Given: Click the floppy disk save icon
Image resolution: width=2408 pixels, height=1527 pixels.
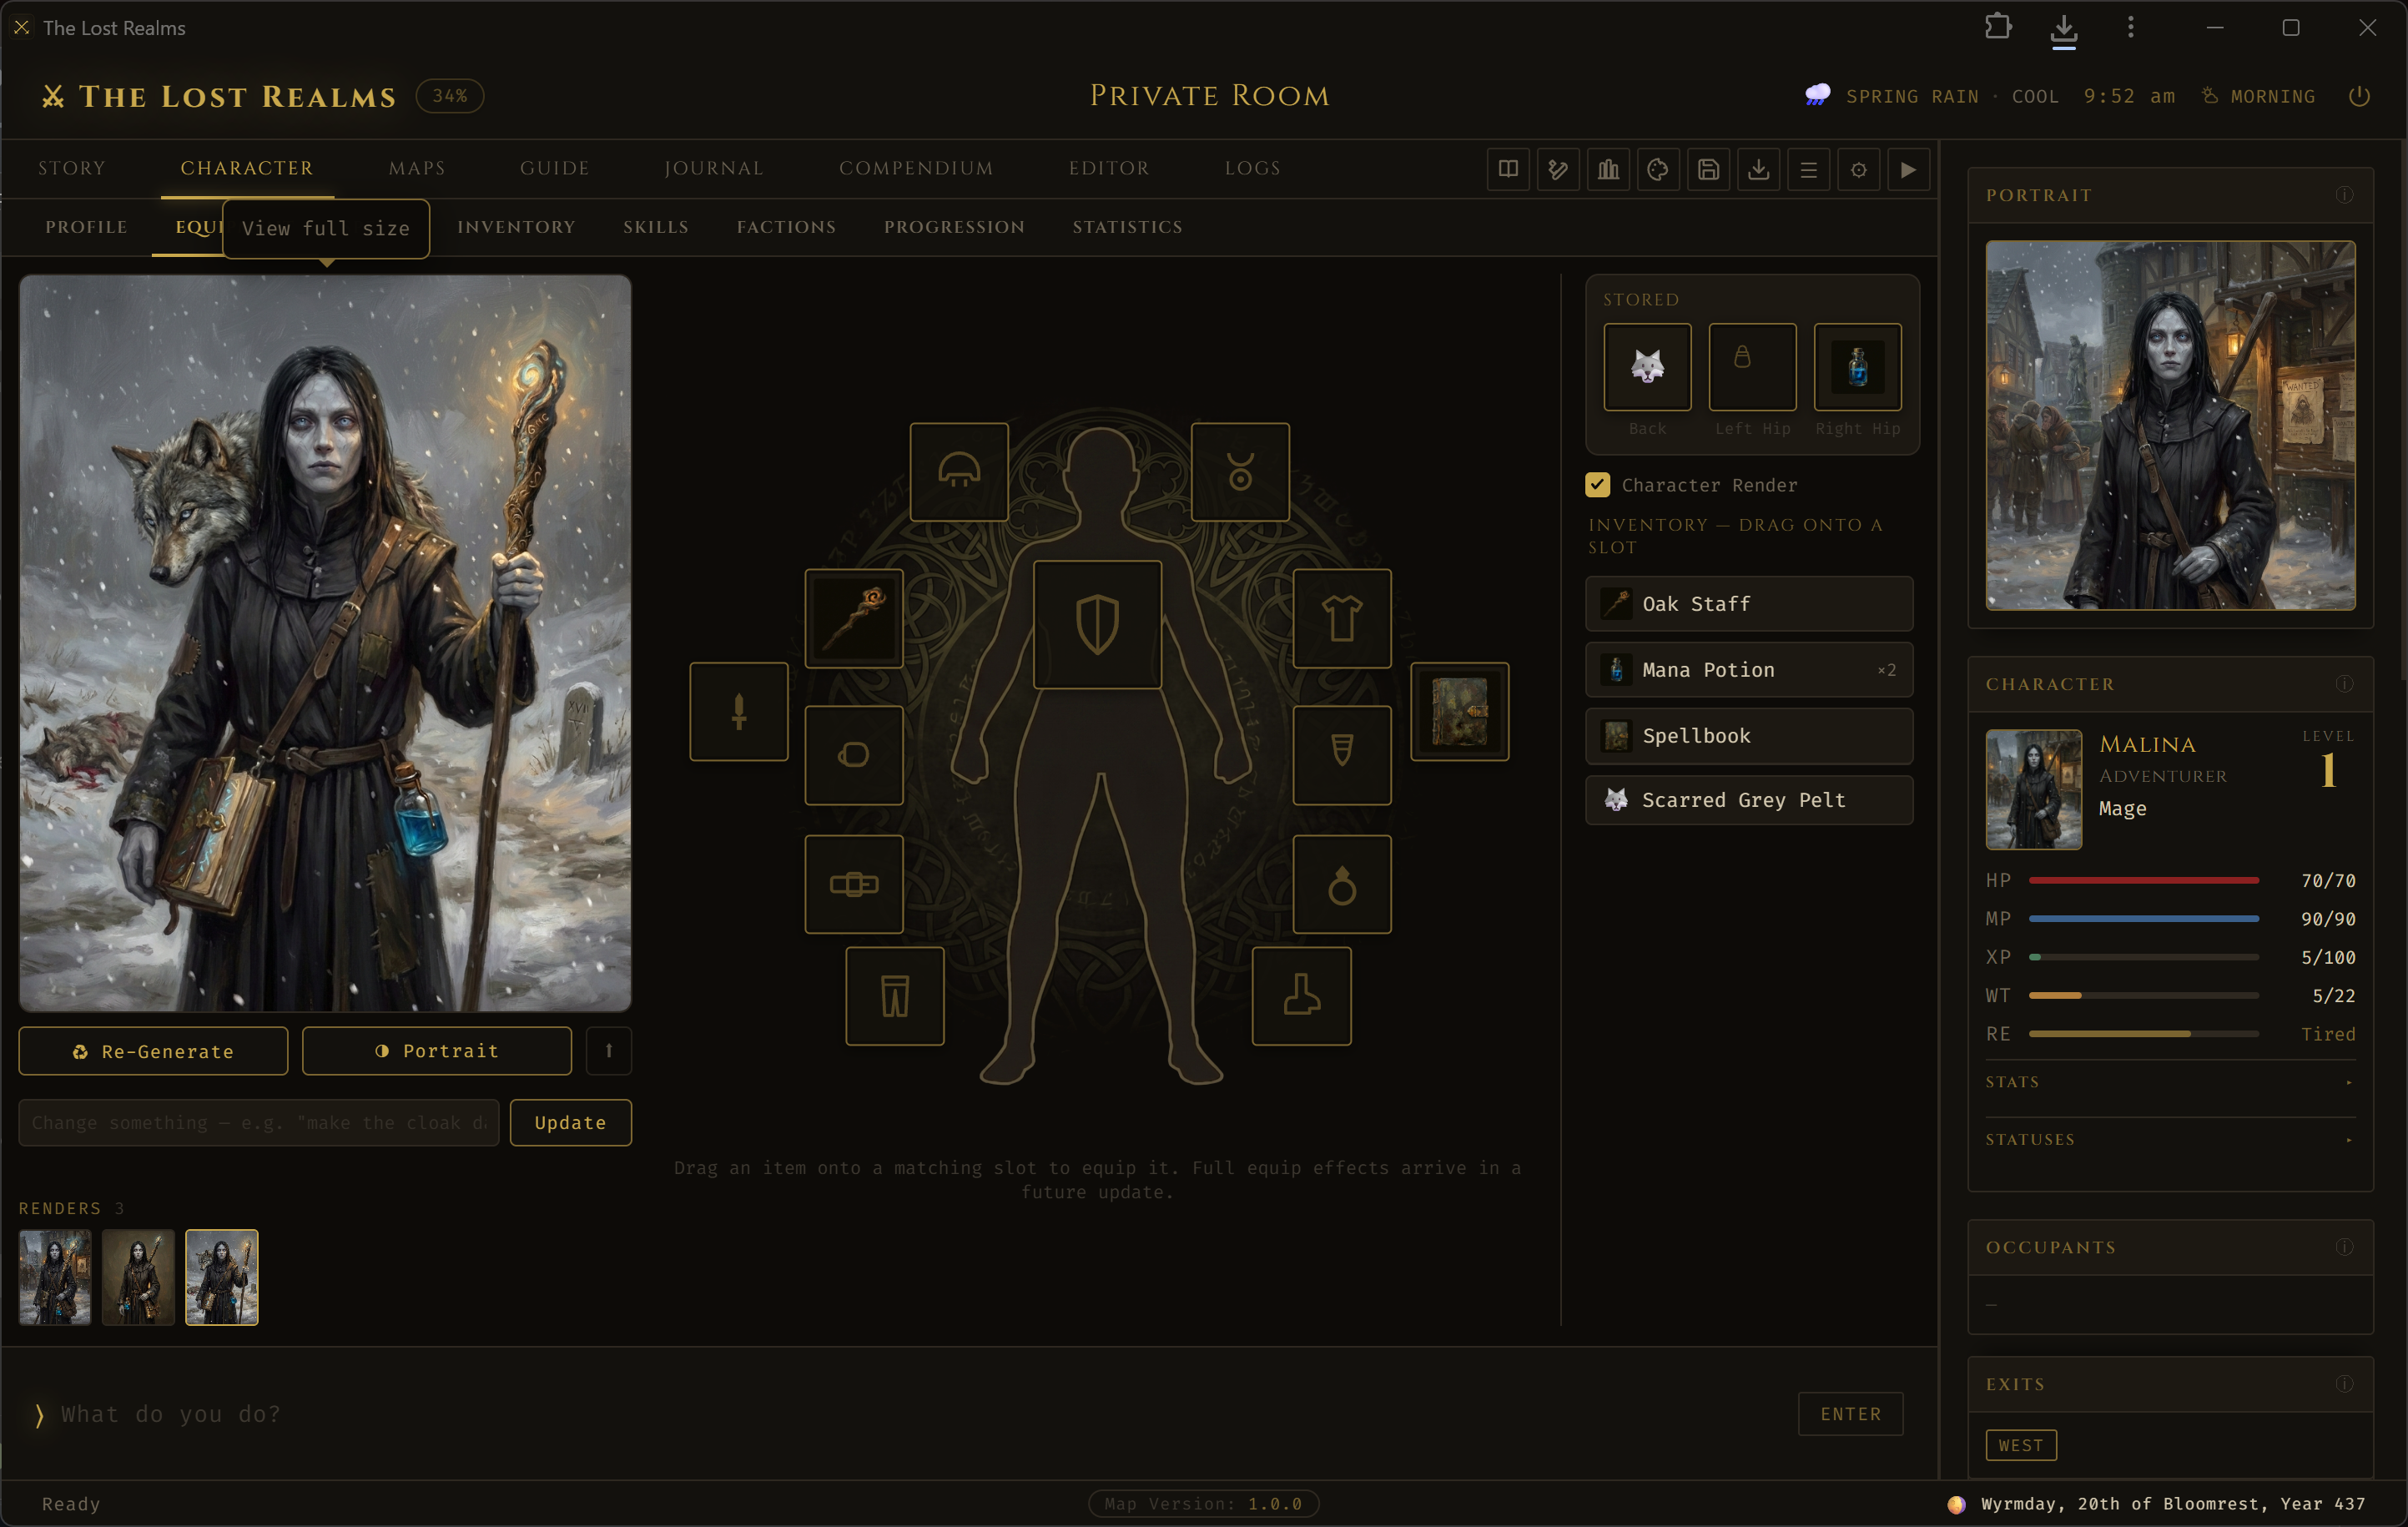Looking at the screenshot, I should (x=1708, y=169).
